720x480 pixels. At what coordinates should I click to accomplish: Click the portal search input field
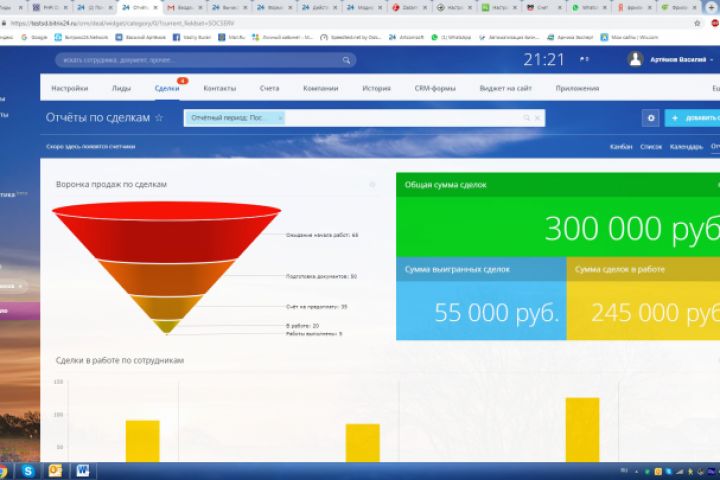pos(205,60)
